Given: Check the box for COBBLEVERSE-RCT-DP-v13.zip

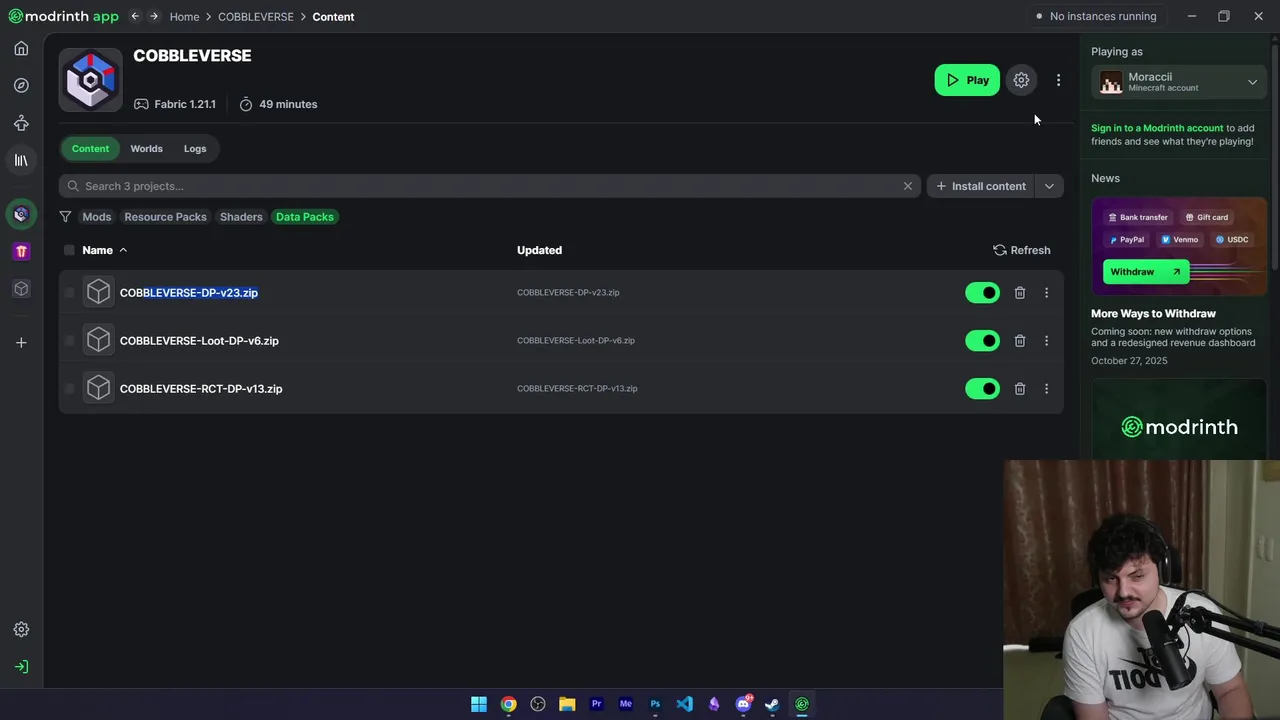Looking at the screenshot, I should [69, 389].
